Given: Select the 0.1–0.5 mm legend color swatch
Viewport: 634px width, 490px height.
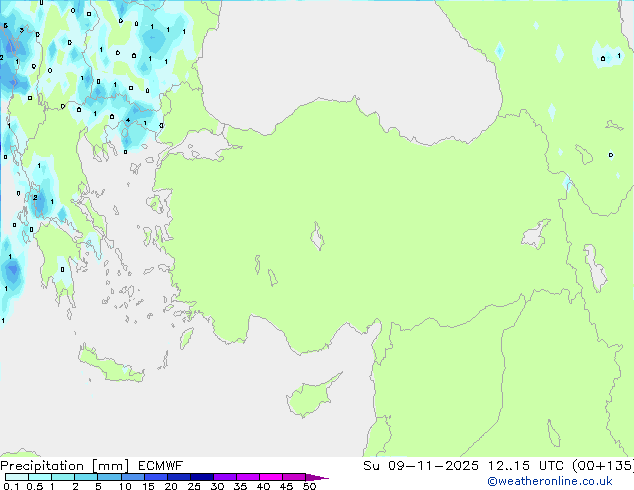Looking at the screenshot, I should point(17,477).
